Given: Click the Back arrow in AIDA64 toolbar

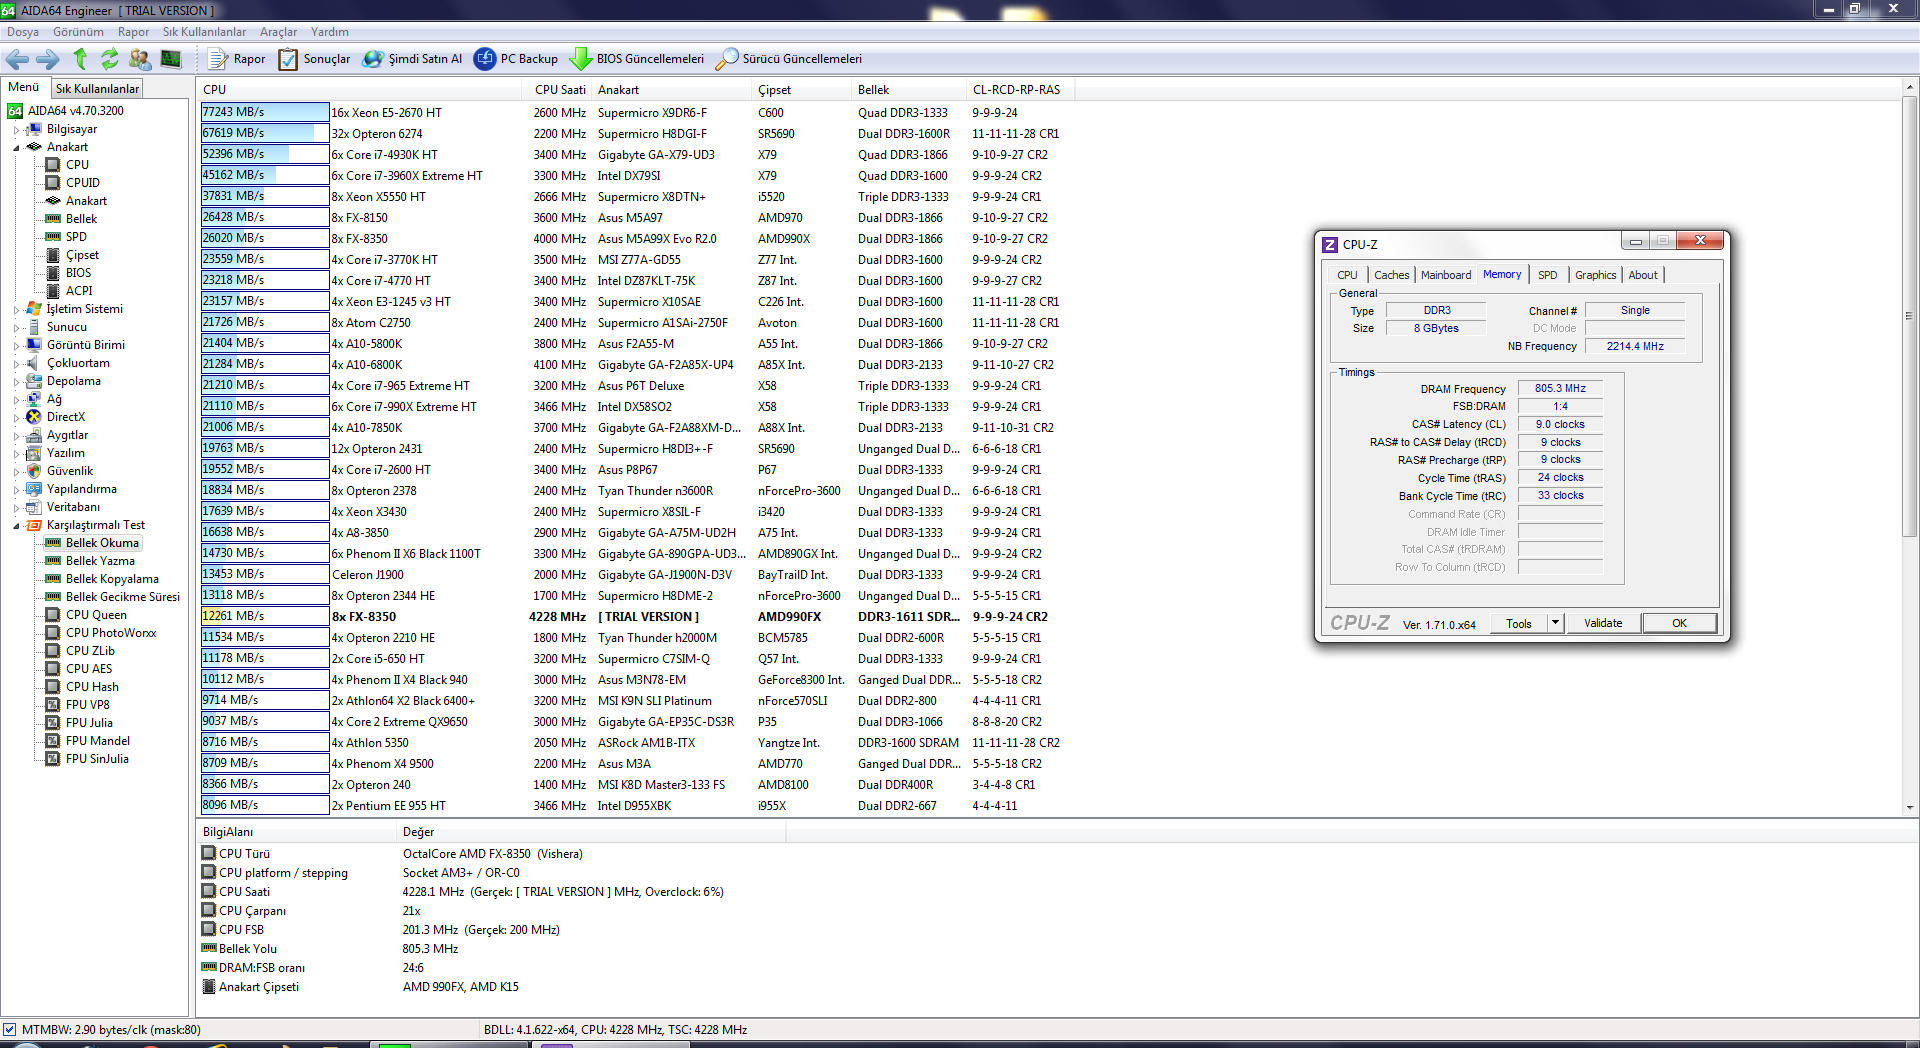Looking at the screenshot, I should (x=17, y=59).
